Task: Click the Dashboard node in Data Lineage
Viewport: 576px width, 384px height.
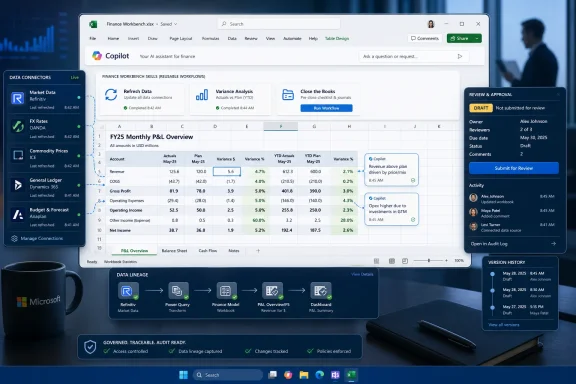Action: pos(321,291)
